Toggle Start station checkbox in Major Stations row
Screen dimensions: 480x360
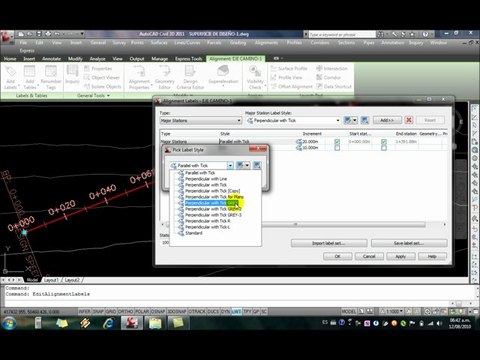point(337,142)
